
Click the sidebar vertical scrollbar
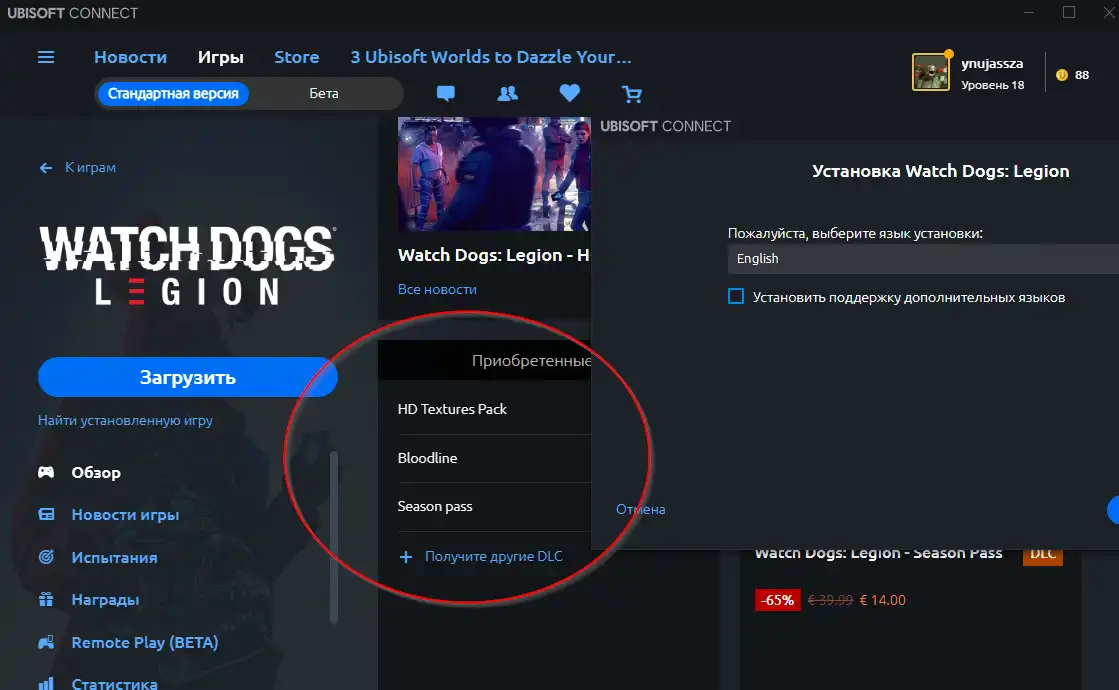click(333, 537)
